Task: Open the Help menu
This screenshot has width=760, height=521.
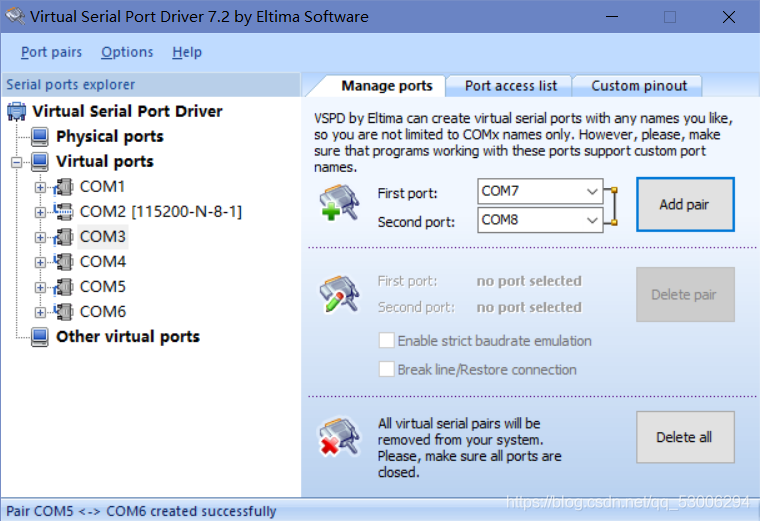Action: tap(187, 52)
